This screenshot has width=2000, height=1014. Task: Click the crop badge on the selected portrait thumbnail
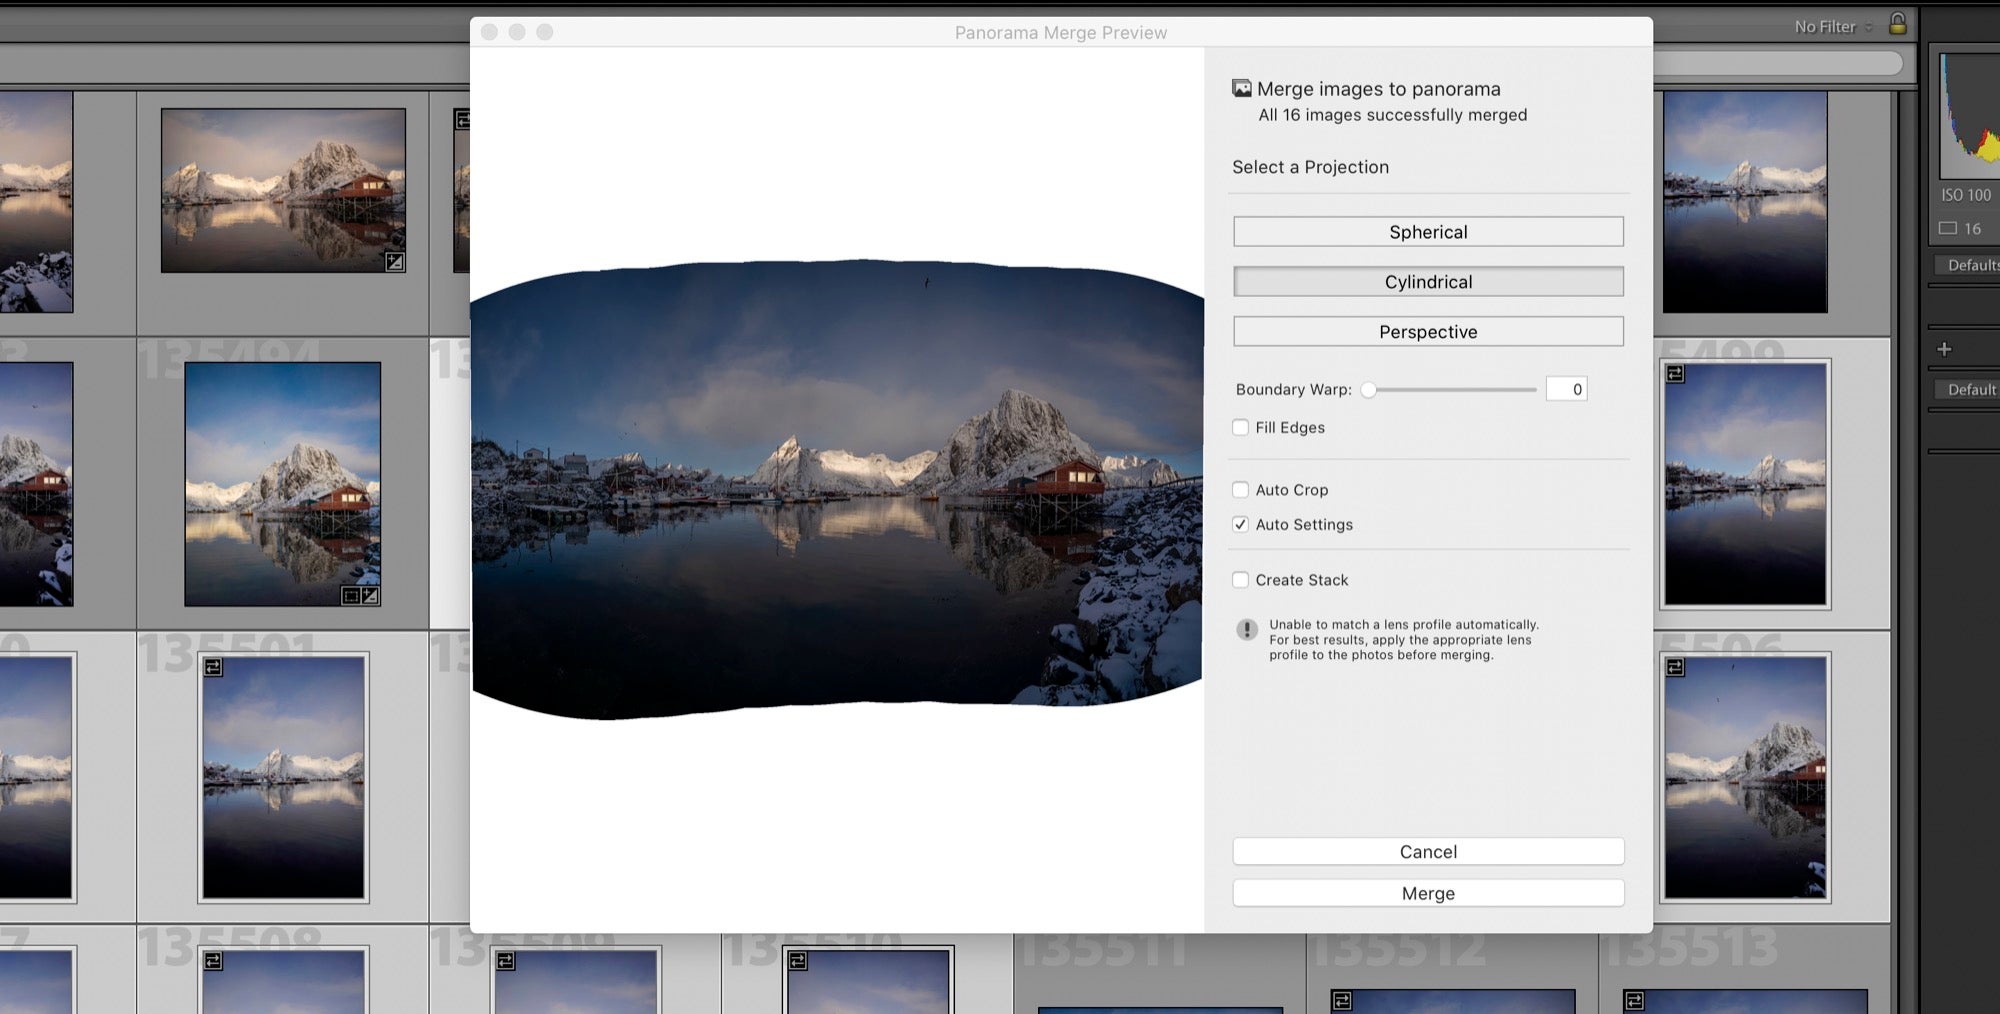click(x=351, y=596)
